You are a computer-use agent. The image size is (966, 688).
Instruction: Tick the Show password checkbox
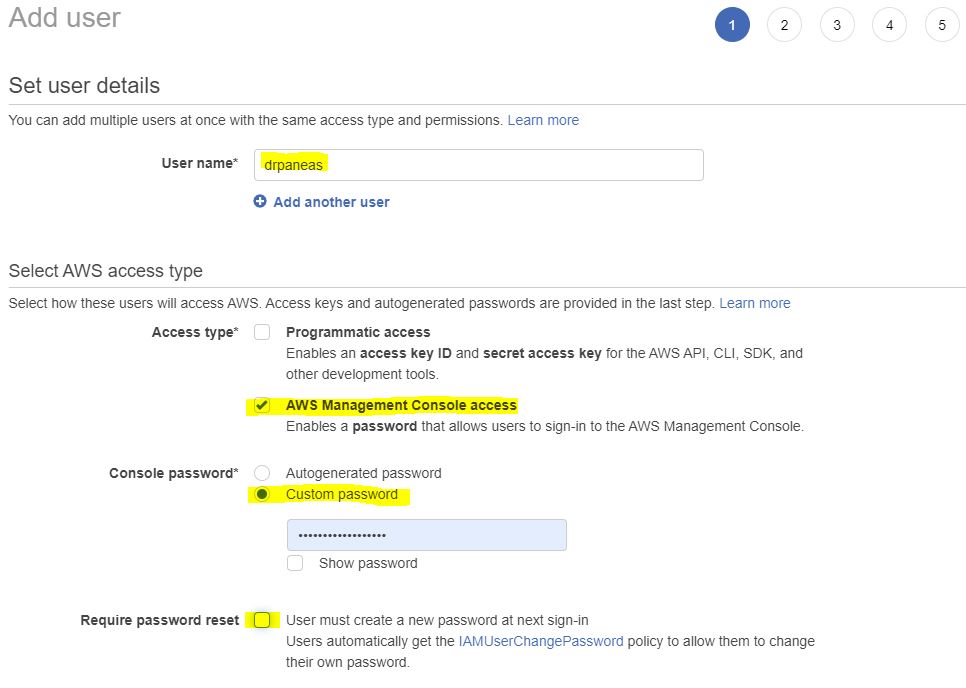point(295,563)
